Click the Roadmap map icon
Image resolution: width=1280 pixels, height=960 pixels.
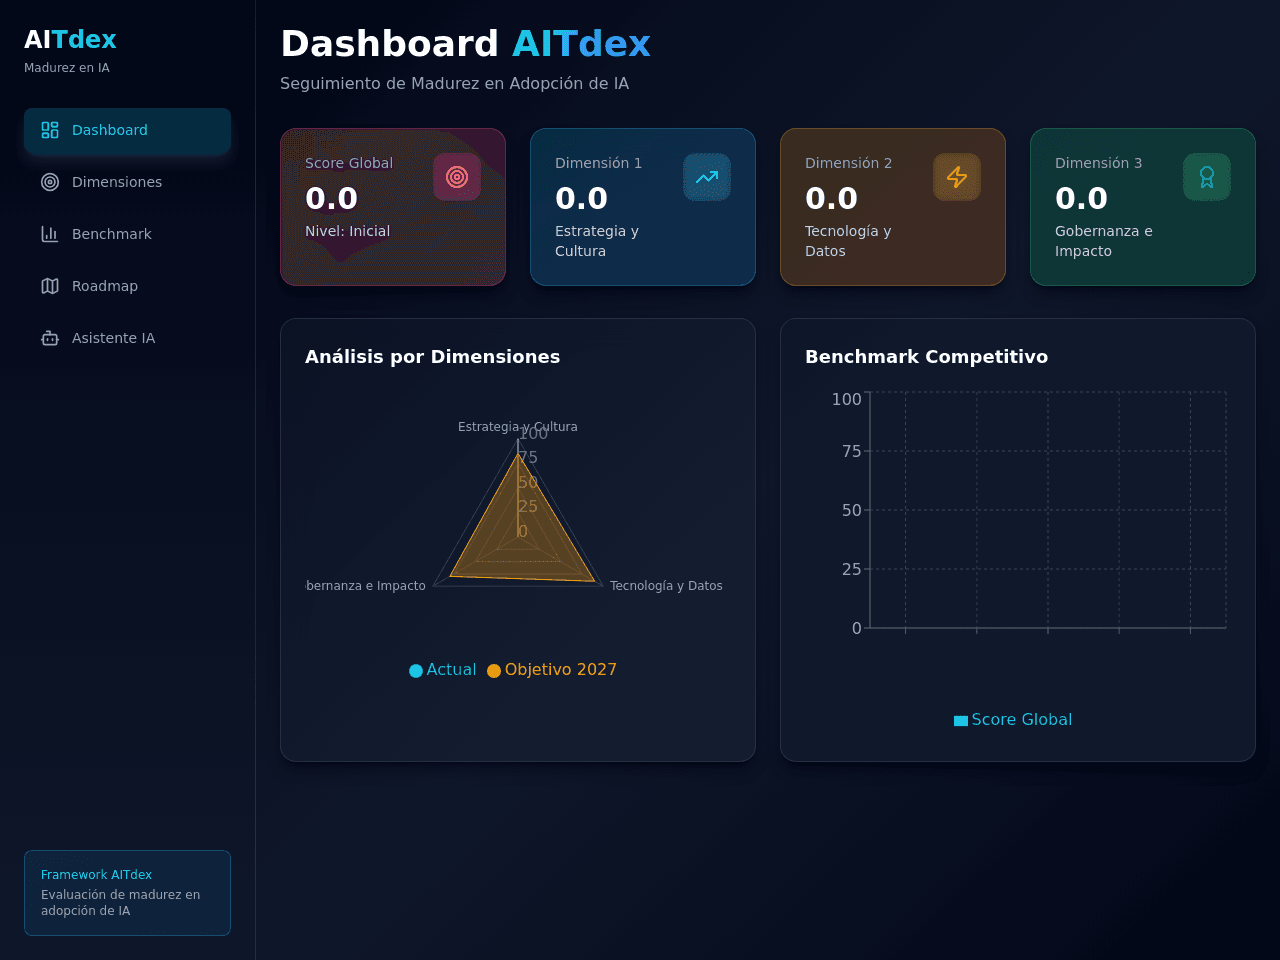[x=50, y=286]
